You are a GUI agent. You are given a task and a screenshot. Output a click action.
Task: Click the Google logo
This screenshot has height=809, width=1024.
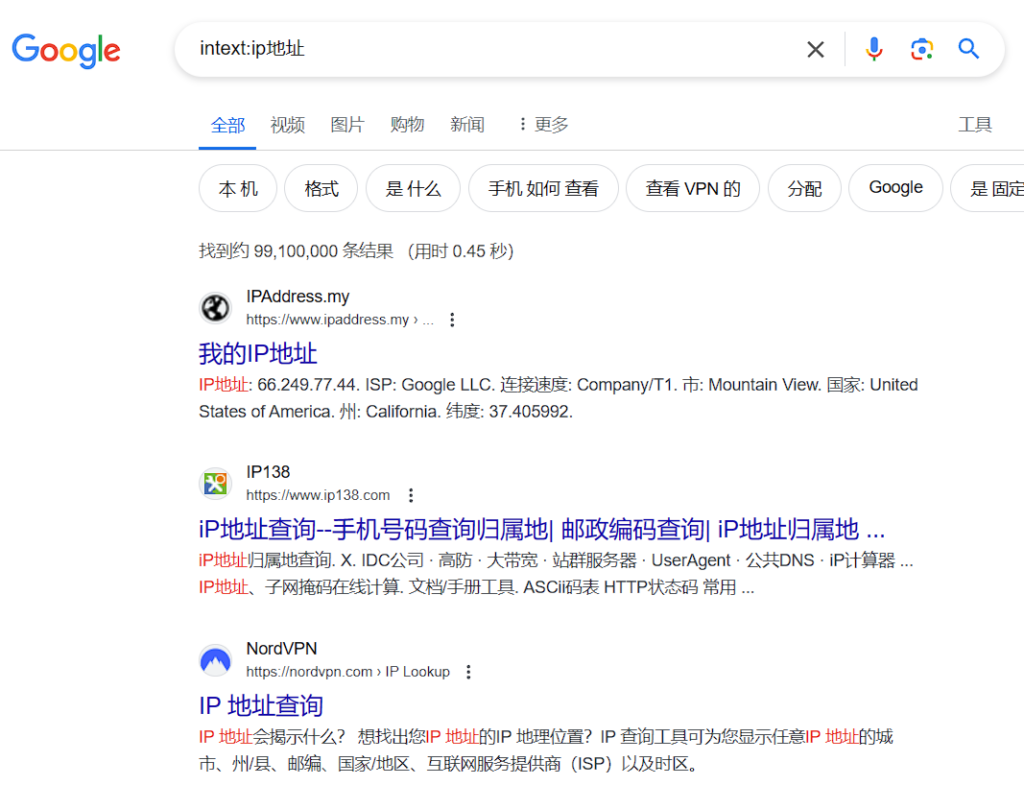[x=66, y=50]
